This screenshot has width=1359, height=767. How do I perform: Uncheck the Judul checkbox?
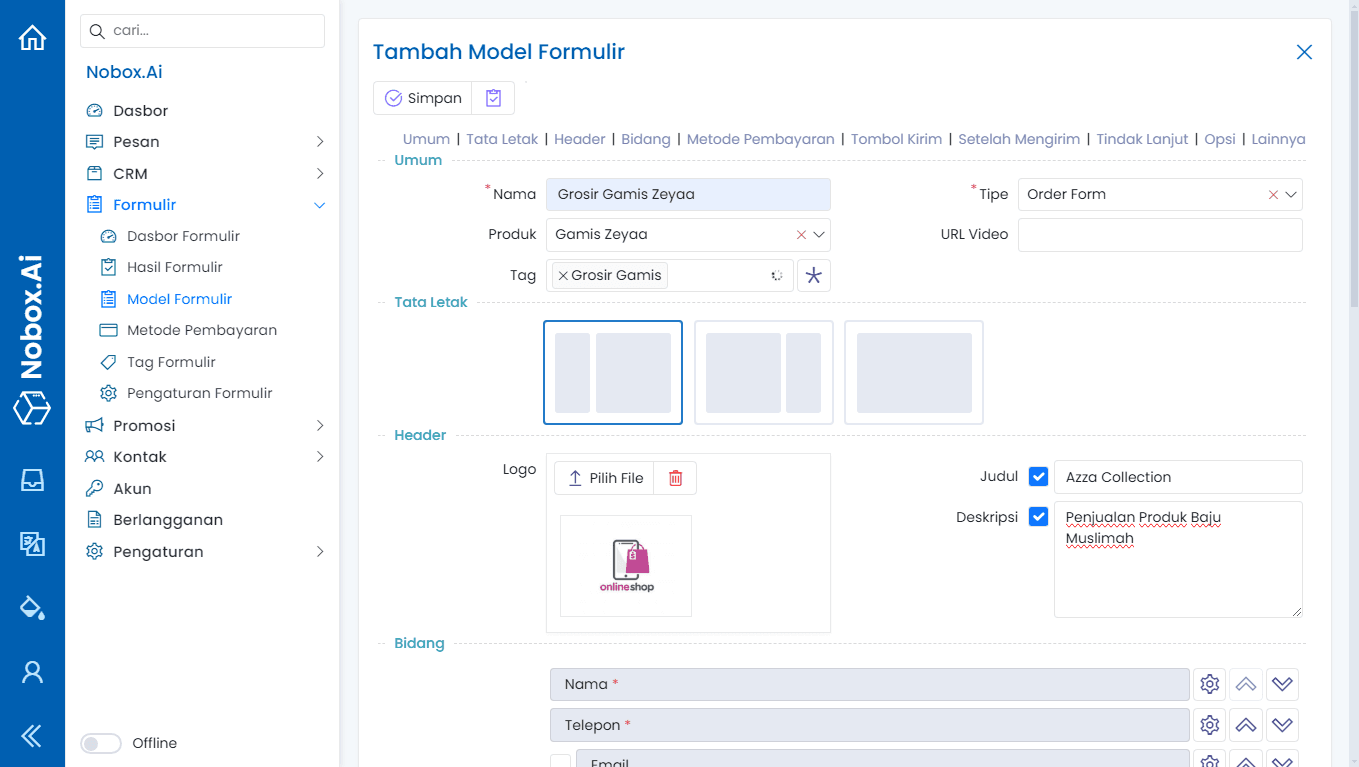pyautogui.click(x=1038, y=476)
